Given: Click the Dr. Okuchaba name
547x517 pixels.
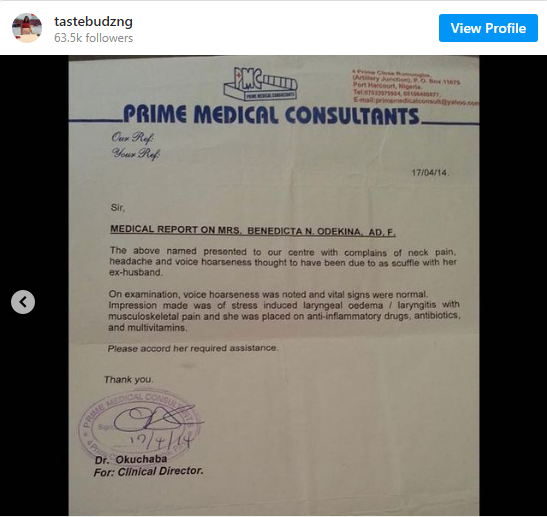Looking at the screenshot, I should point(131,459).
